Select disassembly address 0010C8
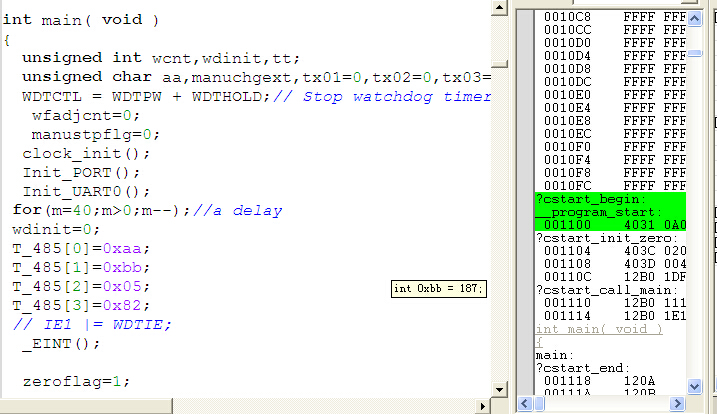 (x=567, y=17)
